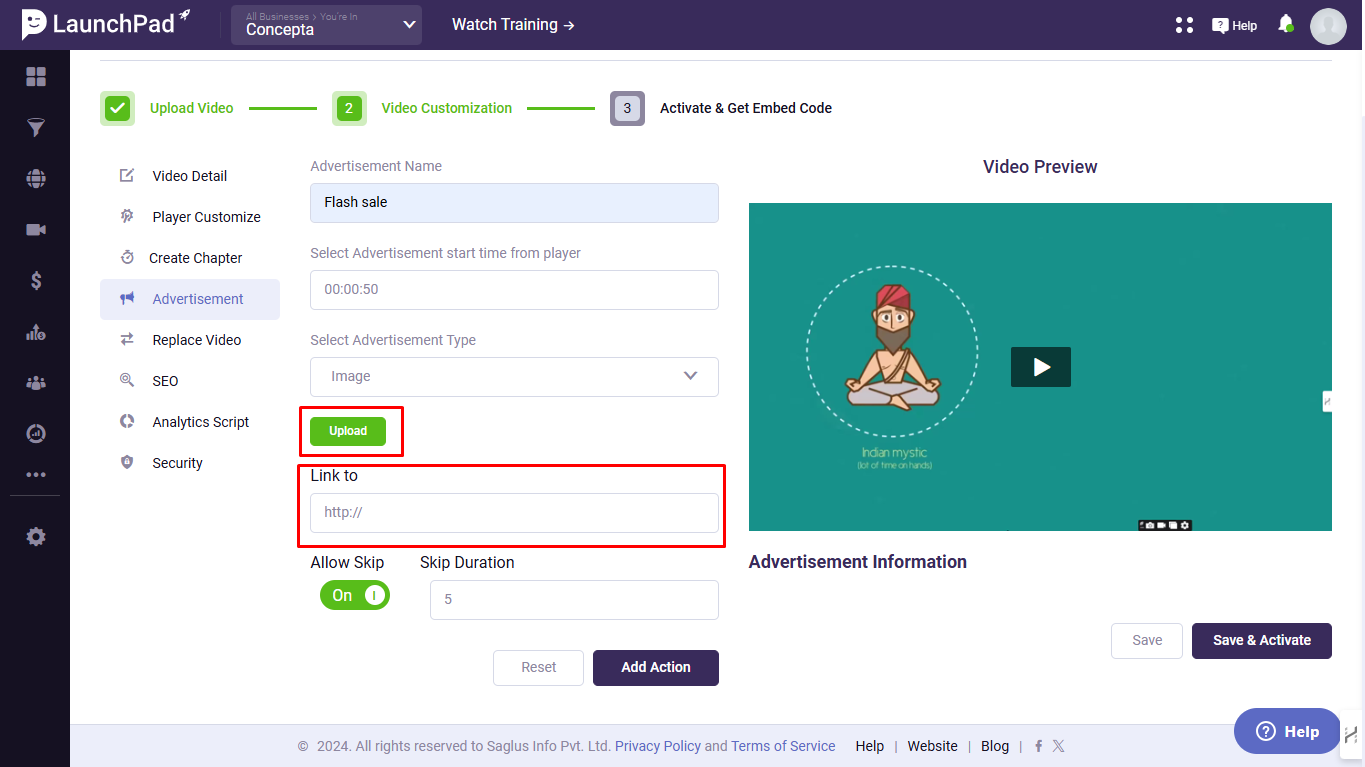Click the Player Customize gear icon
This screenshot has height=767, width=1365.
point(127,217)
